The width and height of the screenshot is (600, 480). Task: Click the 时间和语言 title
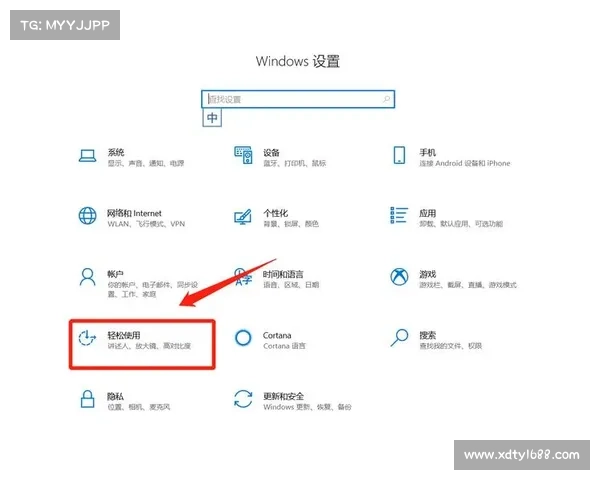point(283,274)
